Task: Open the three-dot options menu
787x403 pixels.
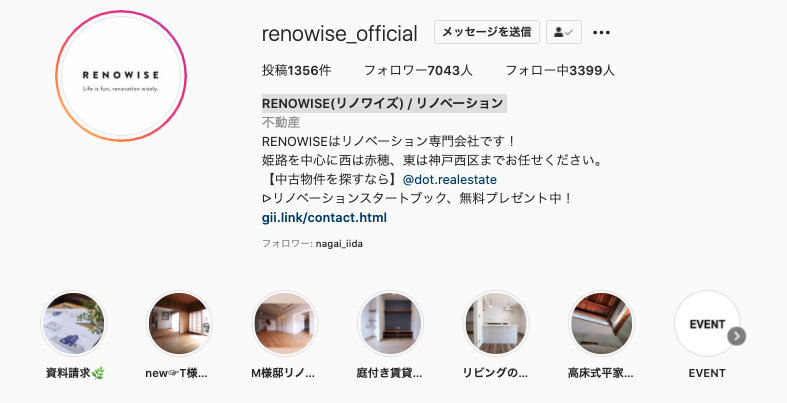Action: [601, 33]
